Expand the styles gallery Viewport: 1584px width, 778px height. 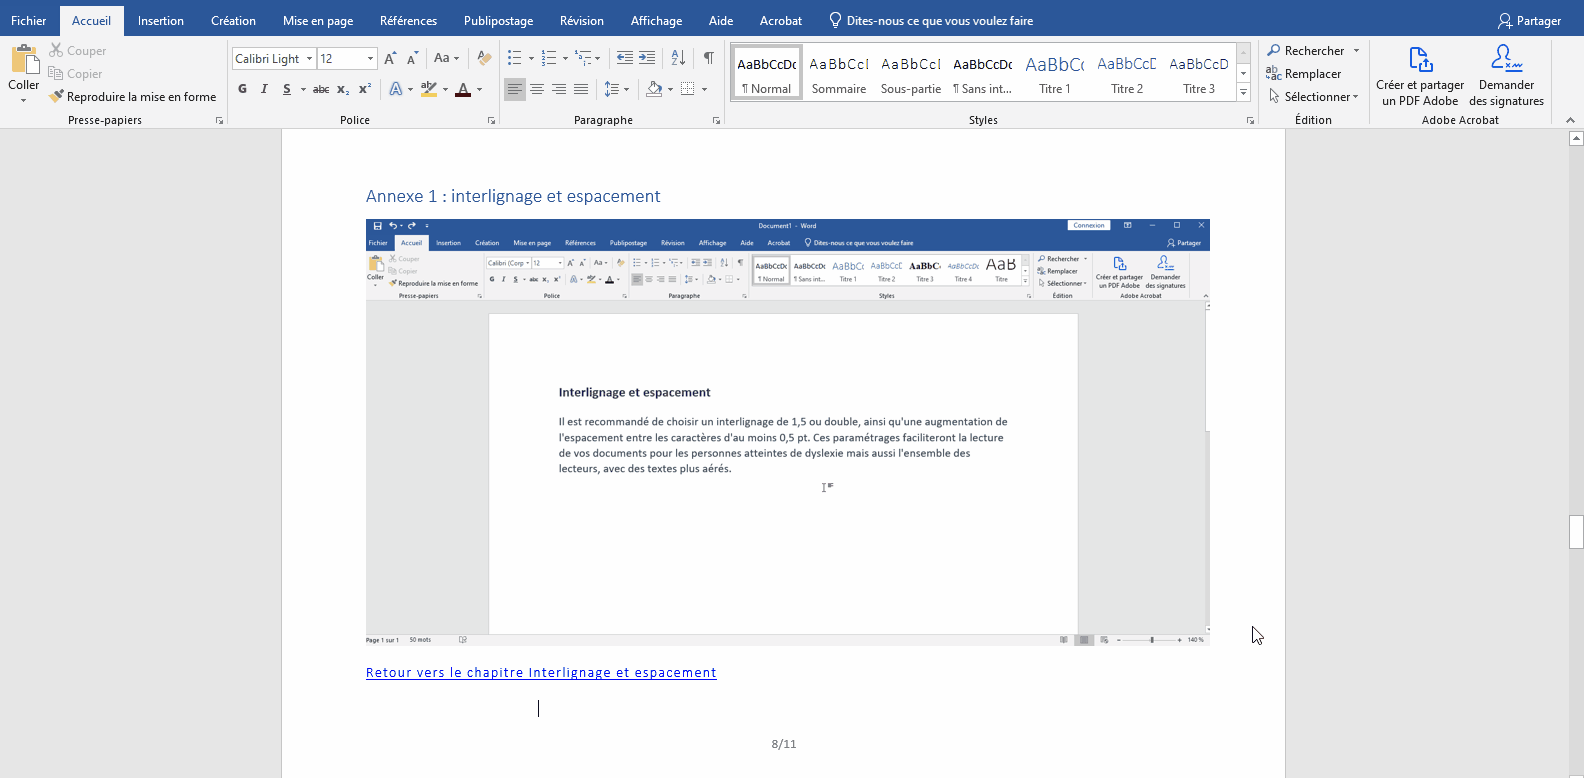click(x=1244, y=92)
